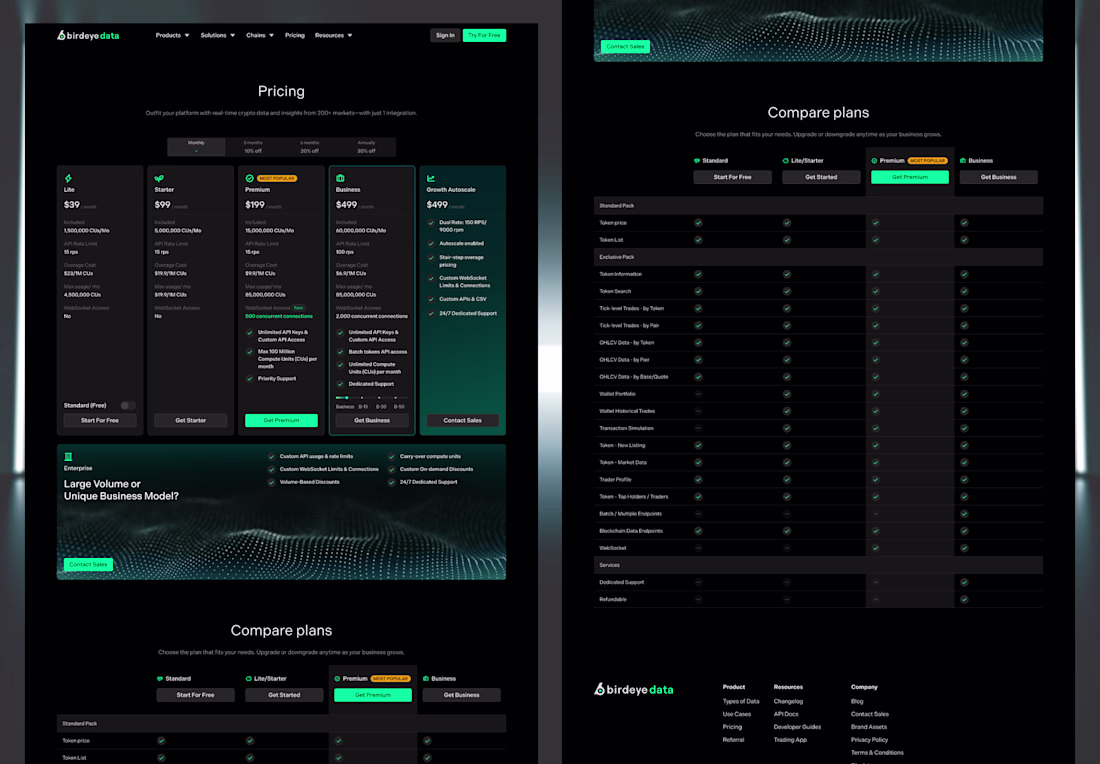Click Get Premium on the $199 Premium card
Viewport: 1100px width, 764px height.
(281, 420)
